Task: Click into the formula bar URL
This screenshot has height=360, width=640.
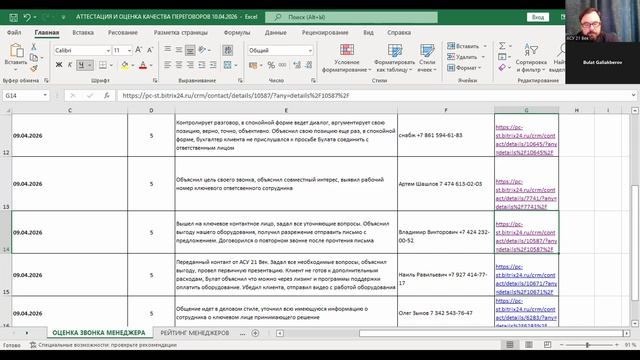Action: (236, 96)
